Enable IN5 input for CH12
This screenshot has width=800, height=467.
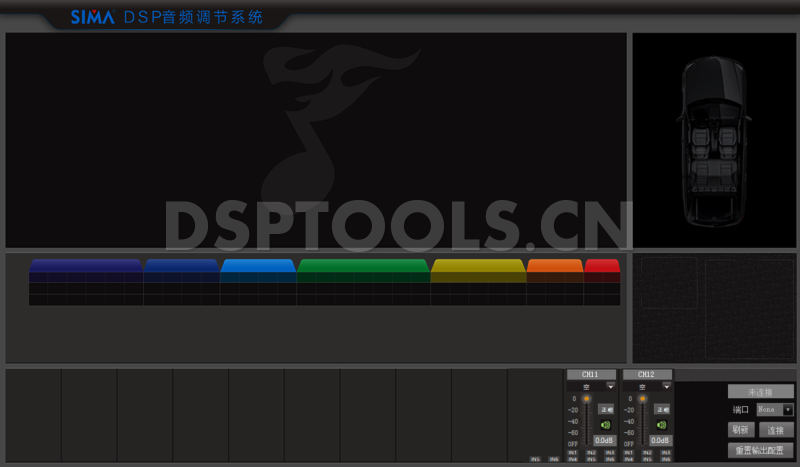click(647, 459)
